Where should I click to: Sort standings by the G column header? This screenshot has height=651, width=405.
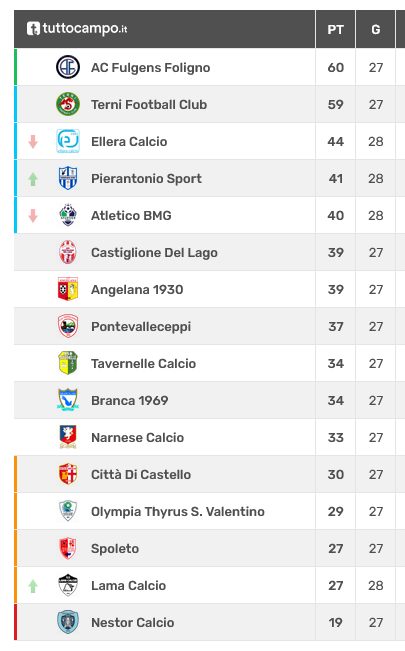coord(376,29)
